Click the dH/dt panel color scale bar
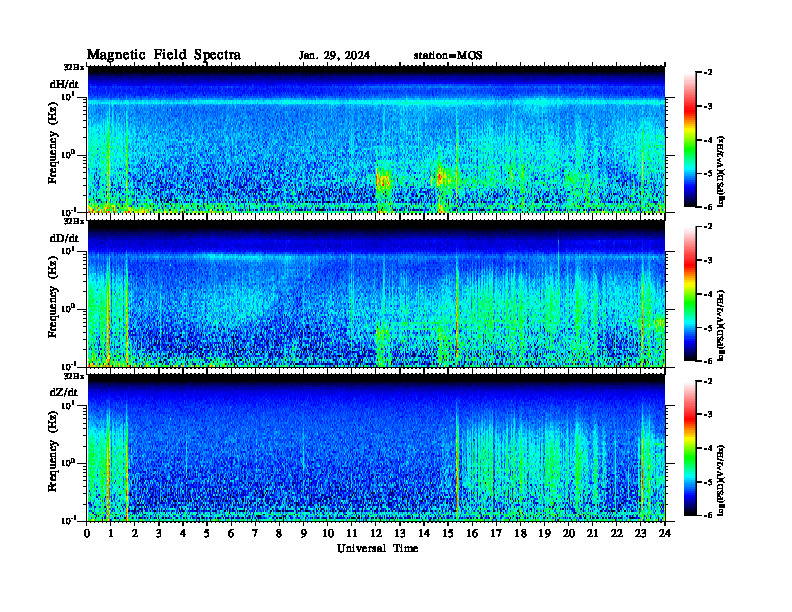The width and height of the screenshot is (792, 612). click(x=689, y=140)
